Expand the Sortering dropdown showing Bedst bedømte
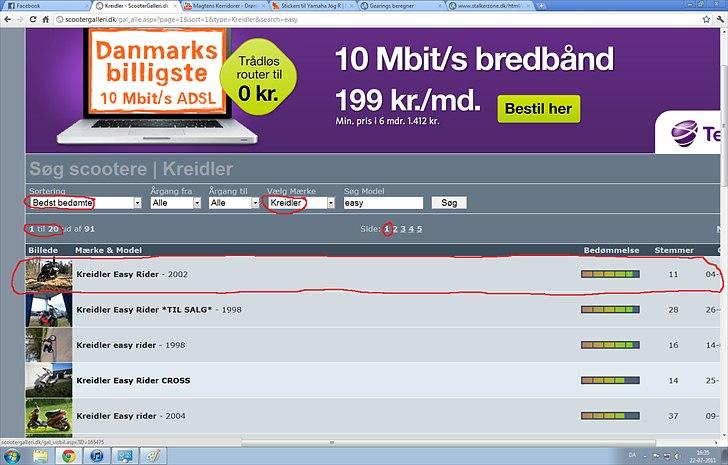Image resolution: width=728 pixels, height=465 pixels. point(85,202)
